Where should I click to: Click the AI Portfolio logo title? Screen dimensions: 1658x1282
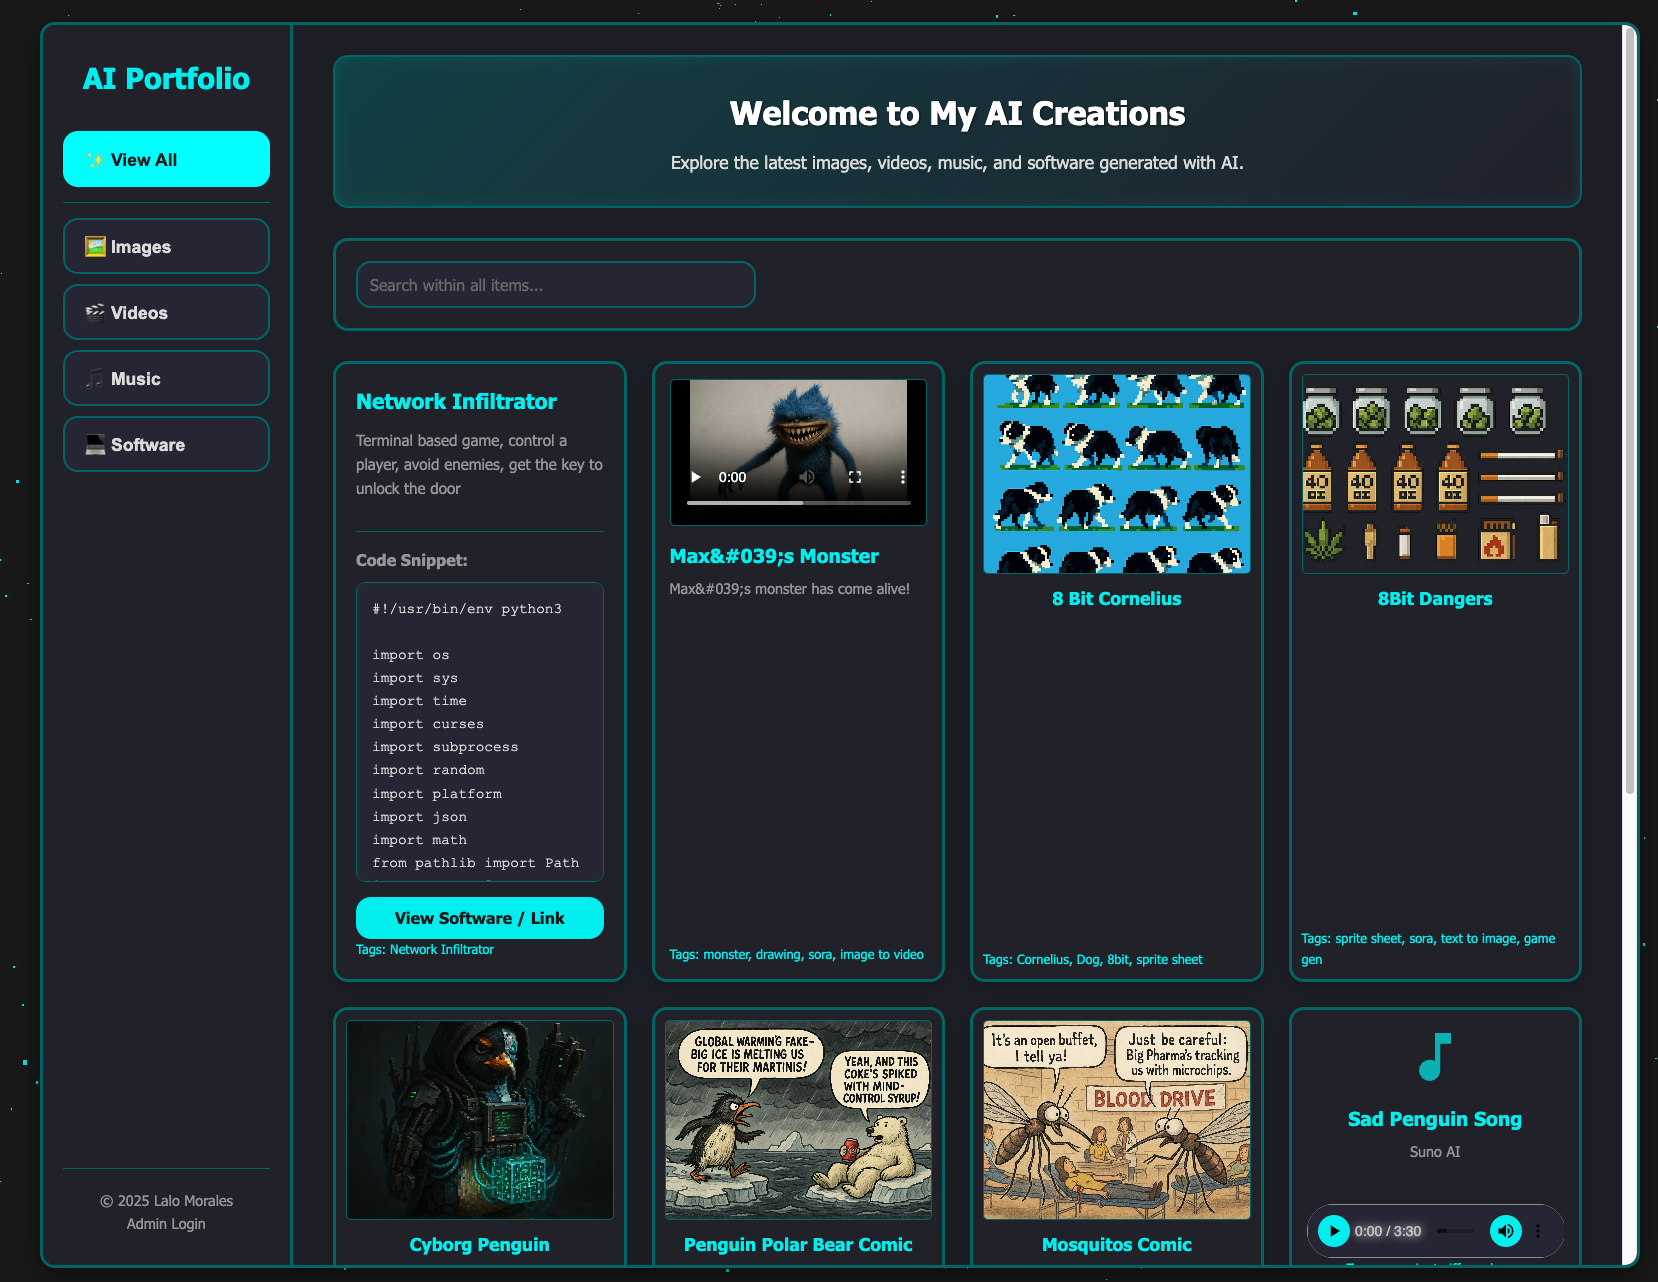(166, 79)
